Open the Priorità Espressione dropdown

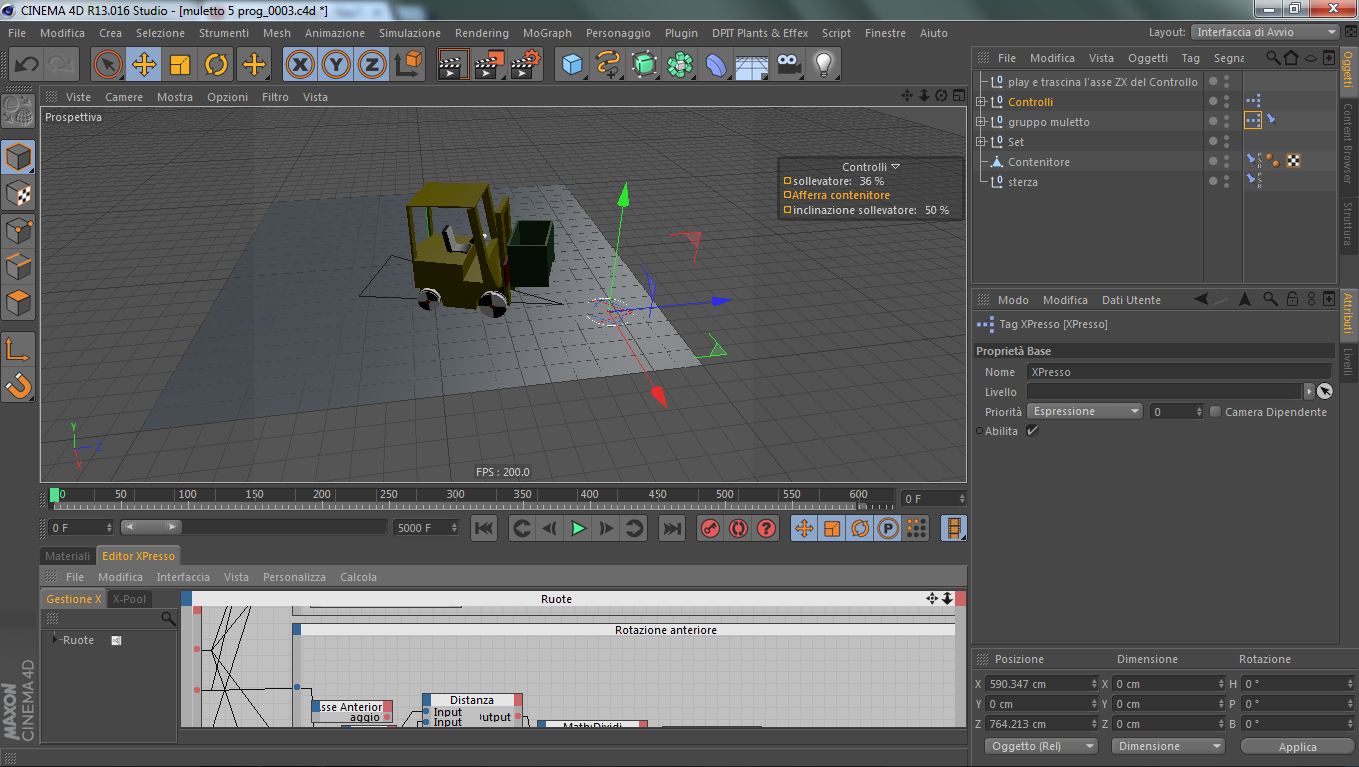[x=1085, y=412]
